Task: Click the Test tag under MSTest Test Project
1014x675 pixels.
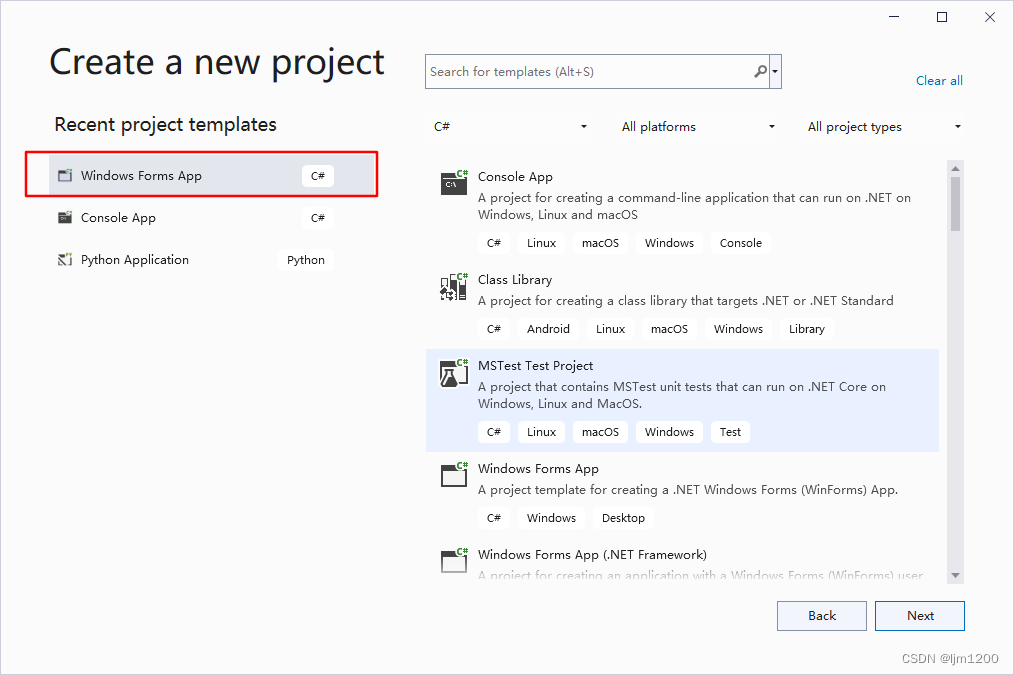Action: click(730, 432)
